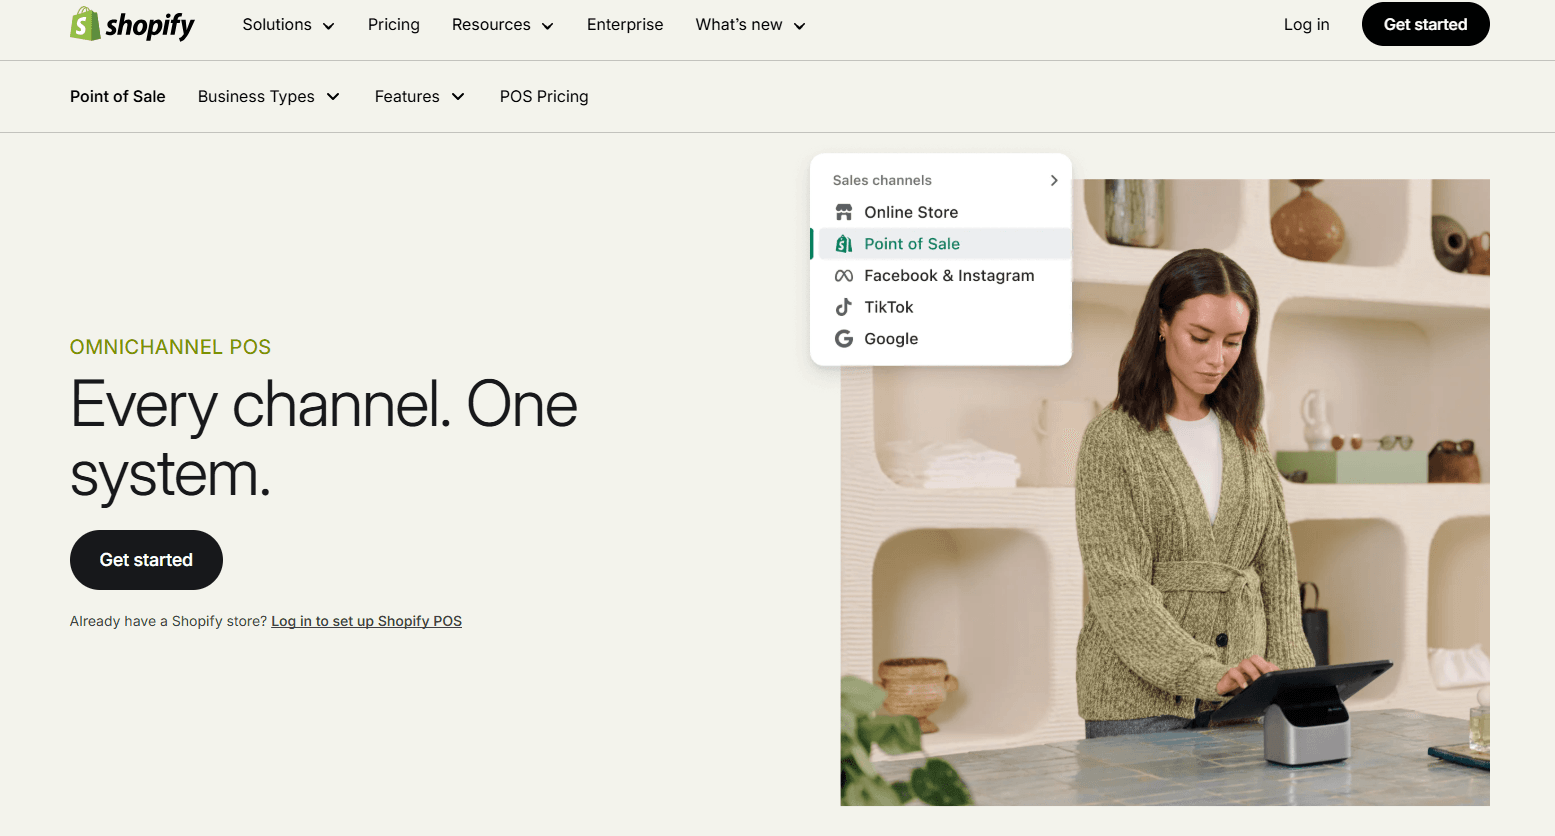Go to Enterprise in top navigation
Viewport: 1555px width, 836px height.
(x=625, y=25)
